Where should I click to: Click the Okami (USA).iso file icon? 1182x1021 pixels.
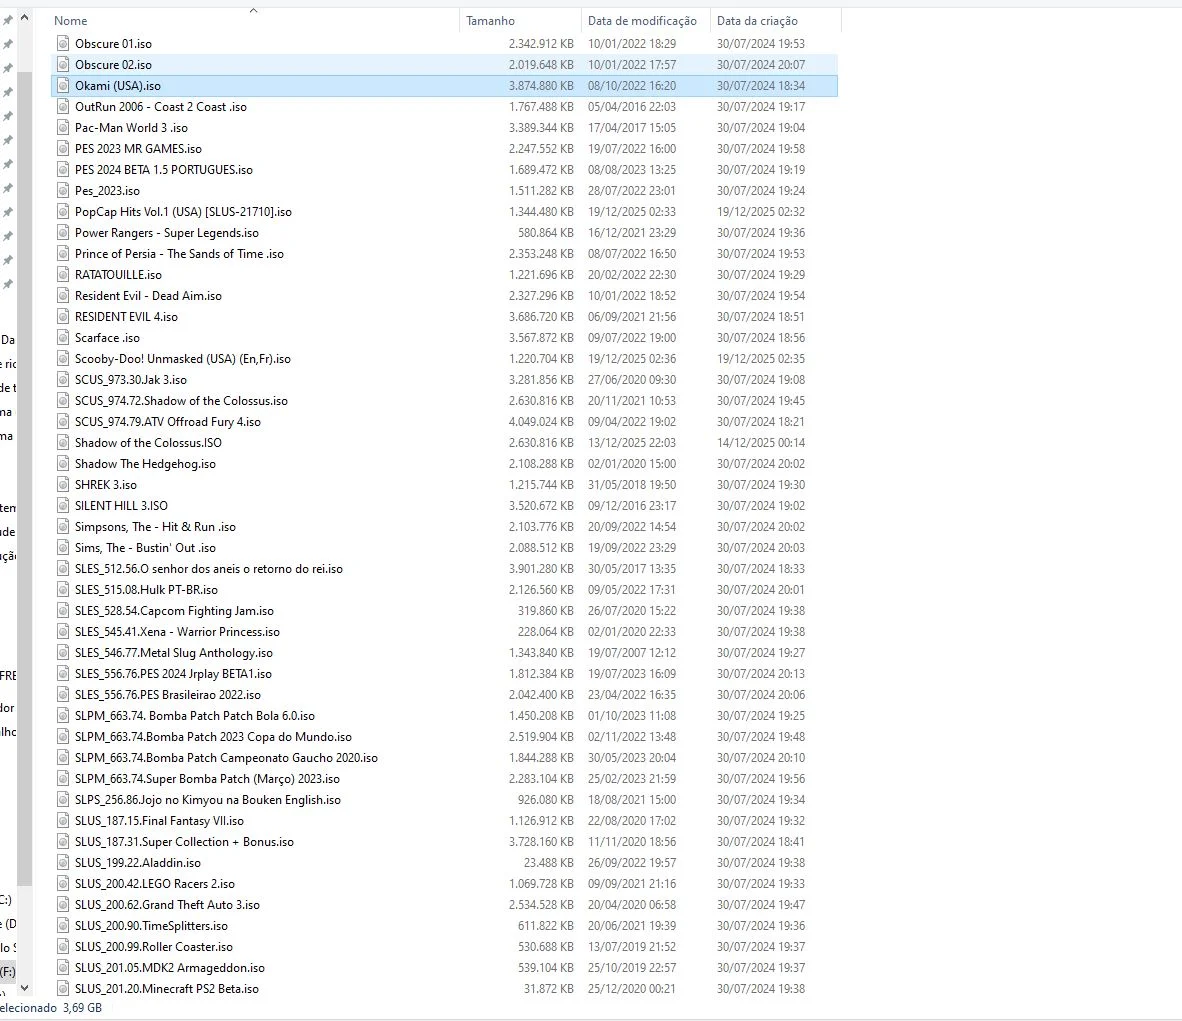tap(63, 86)
